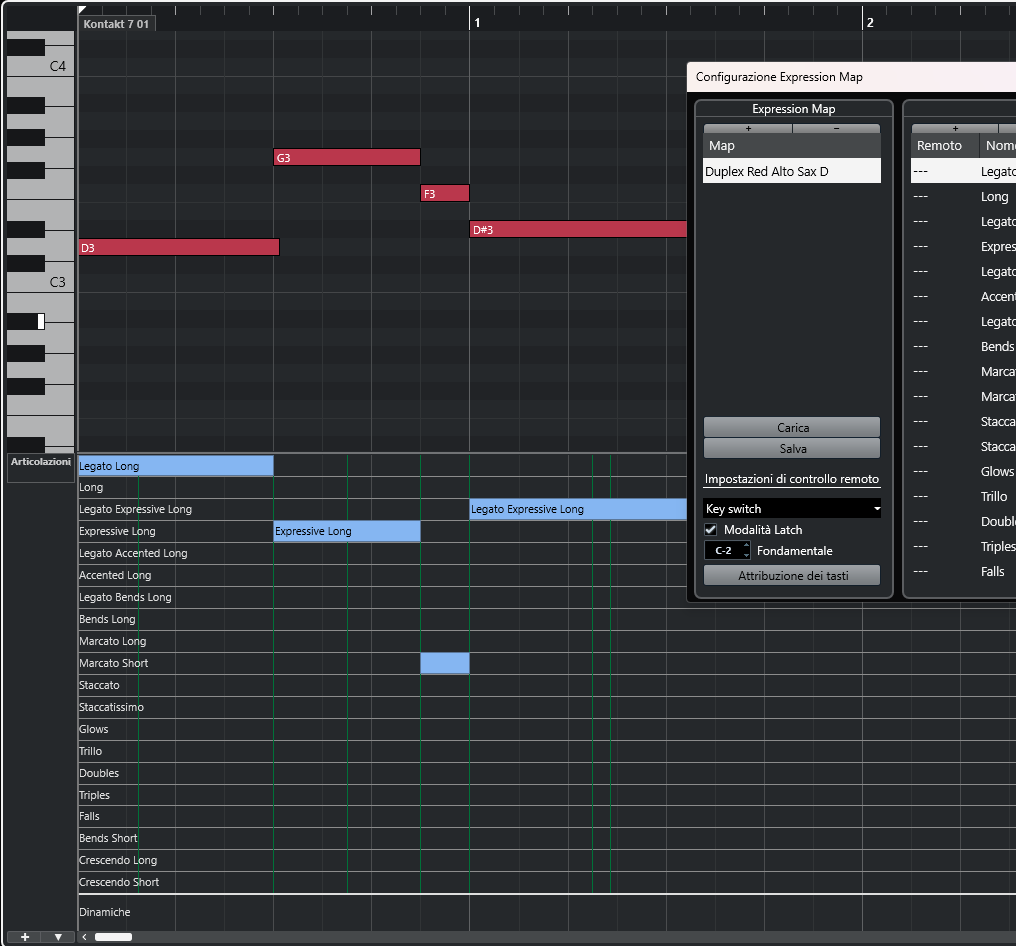Click the Long articulation lane label
Image resolution: width=1016 pixels, height=946 pixels.
(91, 487)
